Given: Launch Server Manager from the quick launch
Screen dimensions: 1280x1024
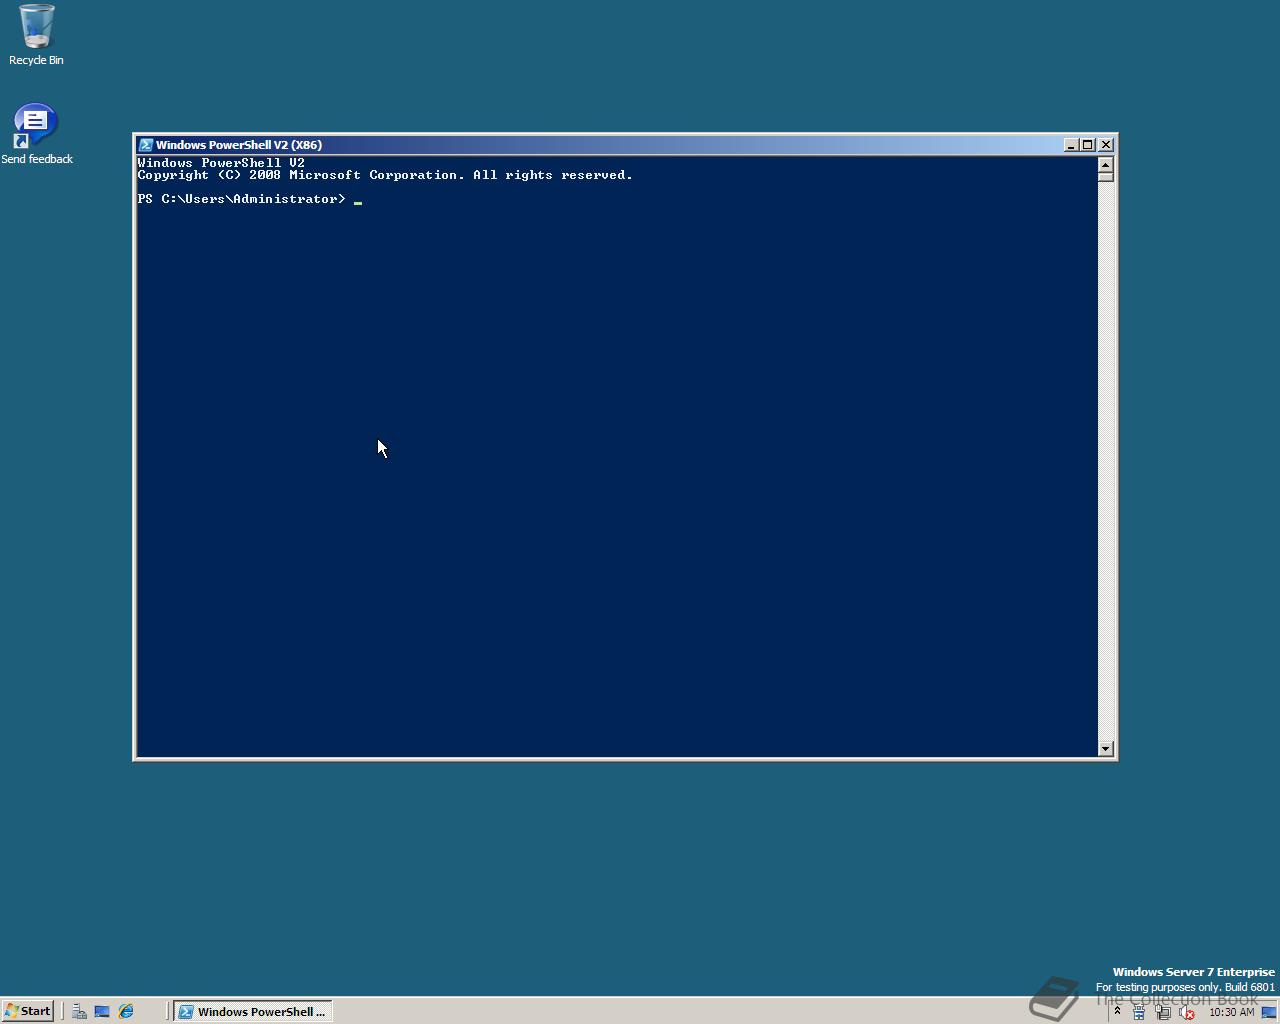Looking at the screenshot, I should [79, 1012].
